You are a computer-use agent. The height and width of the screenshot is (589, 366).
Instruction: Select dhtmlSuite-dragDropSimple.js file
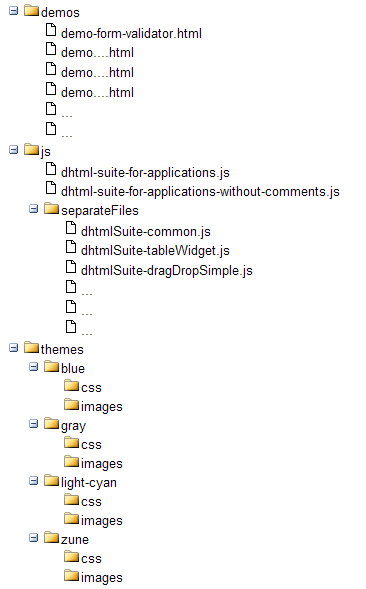pos(166,270)
